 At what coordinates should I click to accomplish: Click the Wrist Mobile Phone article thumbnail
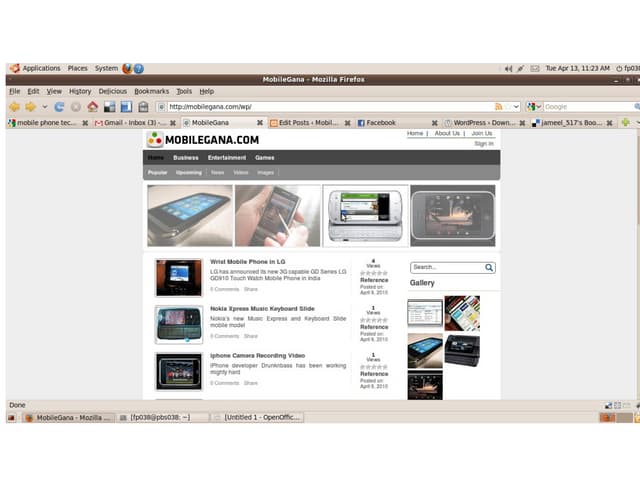click(178, 277)
